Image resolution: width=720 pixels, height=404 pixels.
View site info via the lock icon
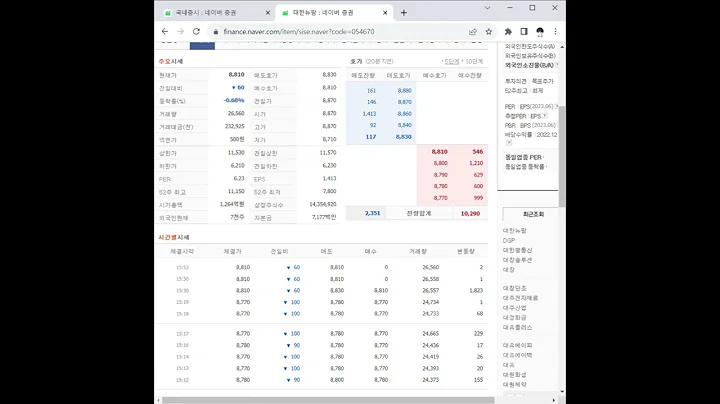(x=215, y=32)
